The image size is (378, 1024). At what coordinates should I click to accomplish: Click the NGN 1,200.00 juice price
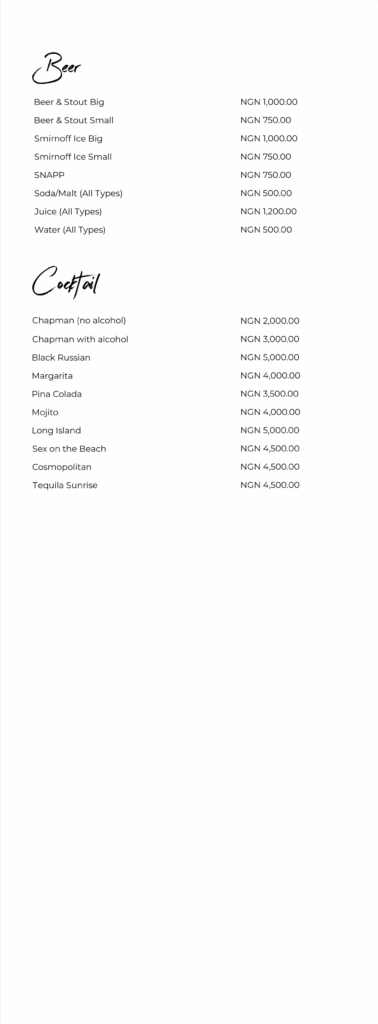268,212
